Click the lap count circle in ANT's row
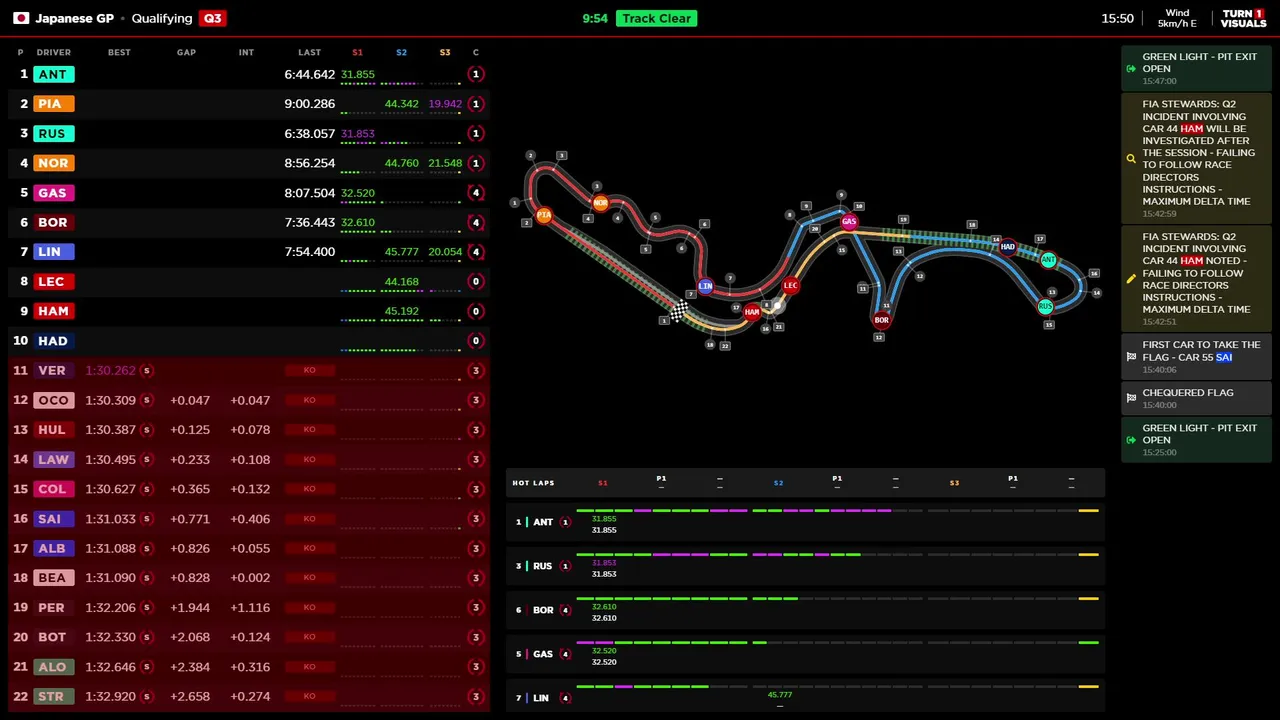Screen dimensions: 1280x720 [x=476, y=74]
